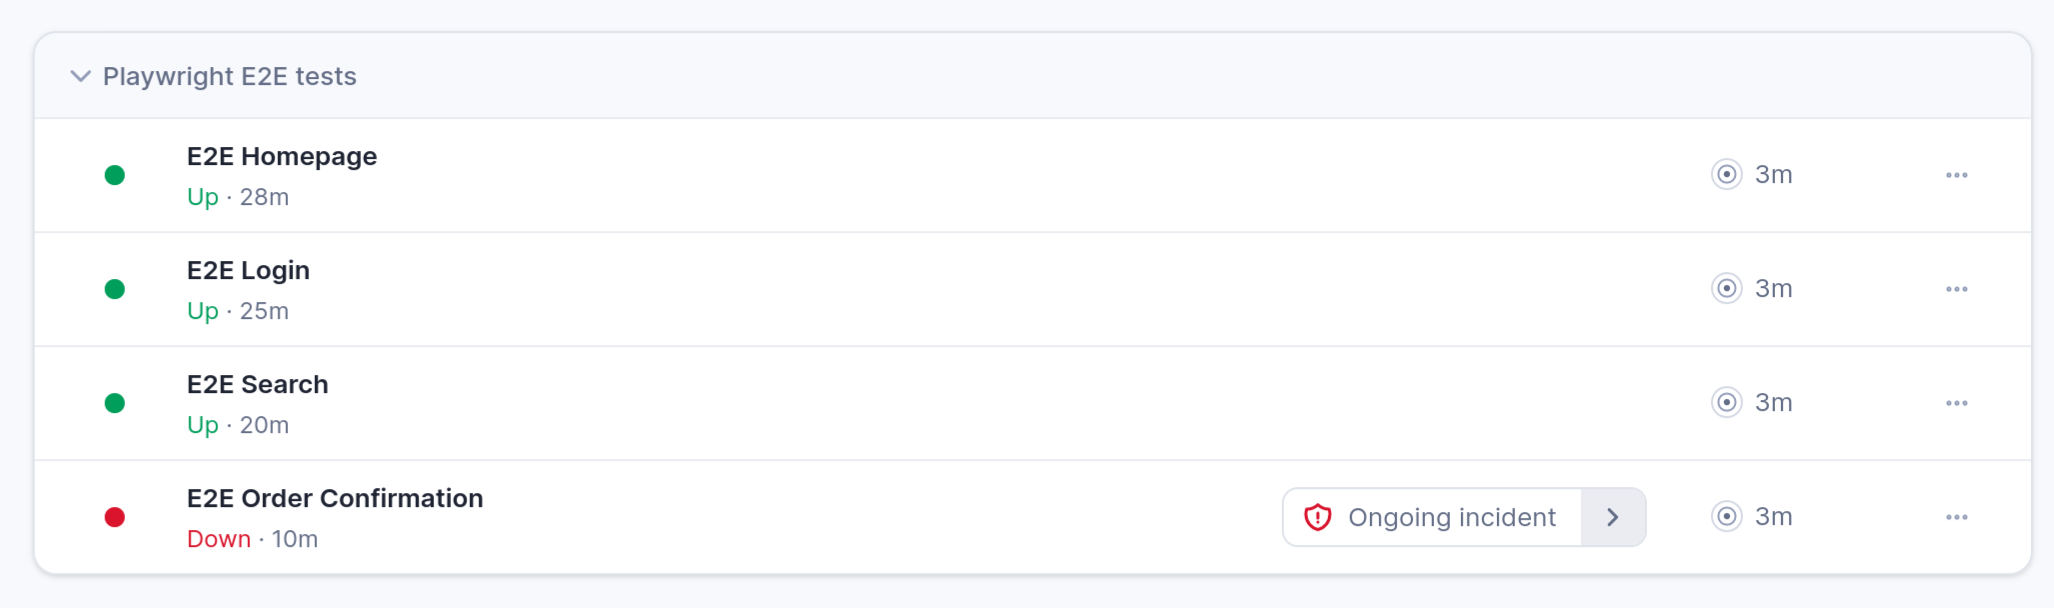Click the check frequency icon for E2E Login
The width and height of the screenshot is (2054, 608).
coord(1727,289)
